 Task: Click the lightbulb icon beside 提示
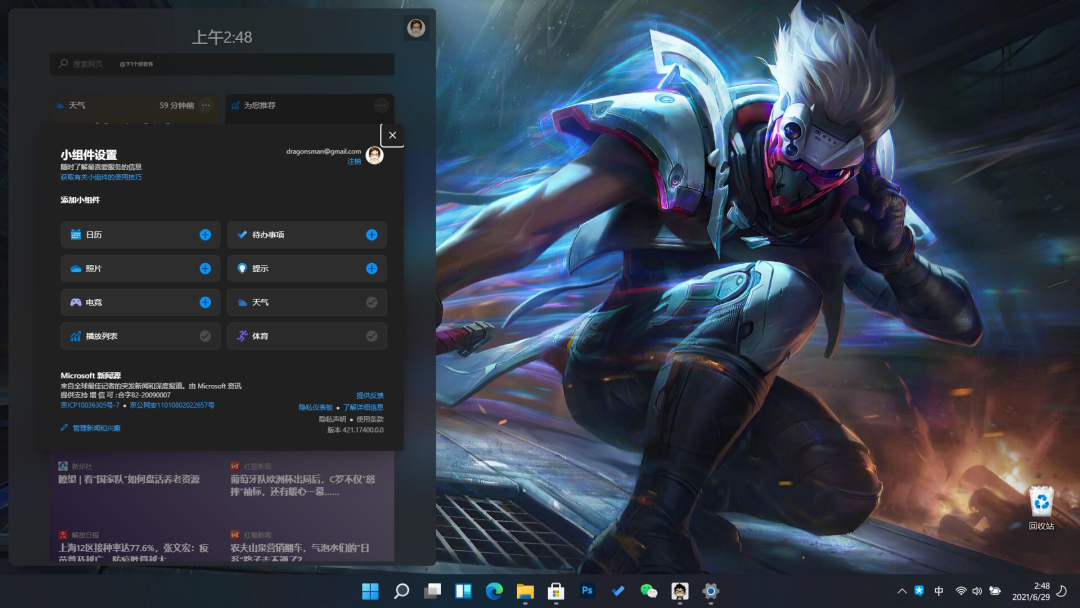click(x=242, y=269)
